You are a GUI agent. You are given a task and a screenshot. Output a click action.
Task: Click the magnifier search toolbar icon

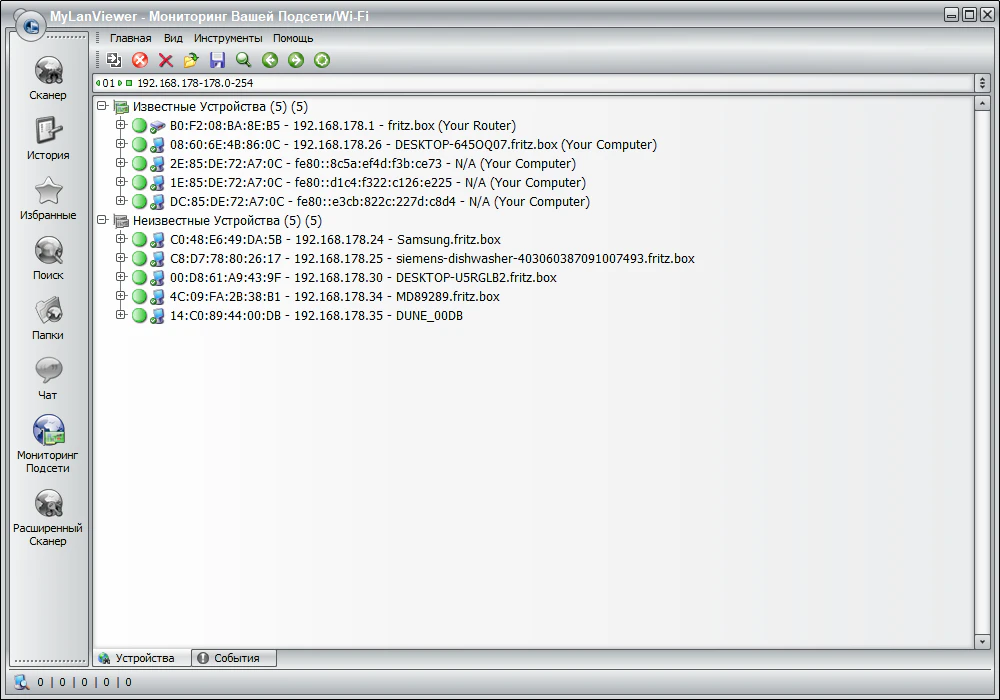coord(243,61)
